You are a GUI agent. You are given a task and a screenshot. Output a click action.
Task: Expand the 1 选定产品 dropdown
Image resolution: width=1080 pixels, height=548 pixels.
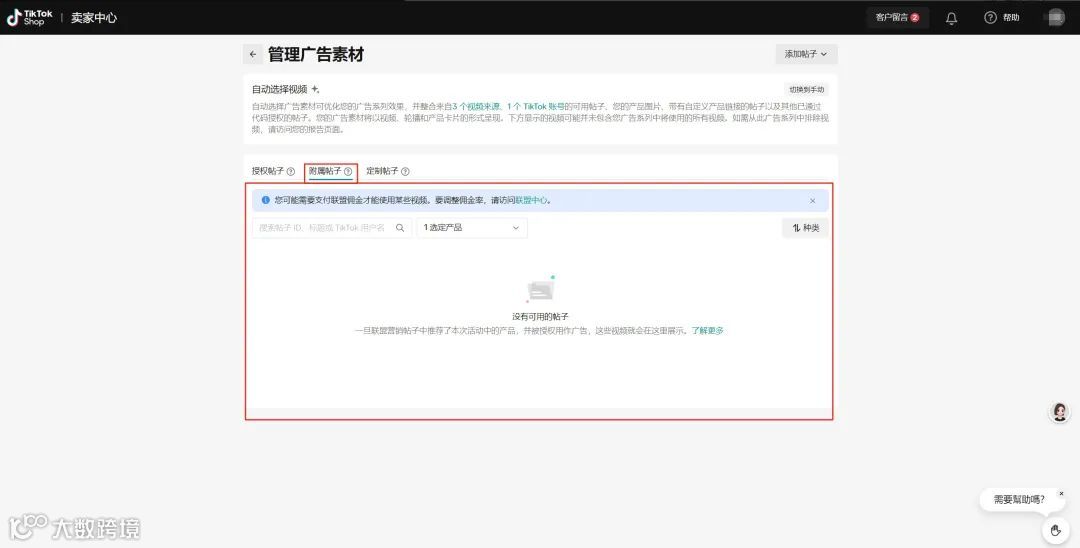coord(472,228)
